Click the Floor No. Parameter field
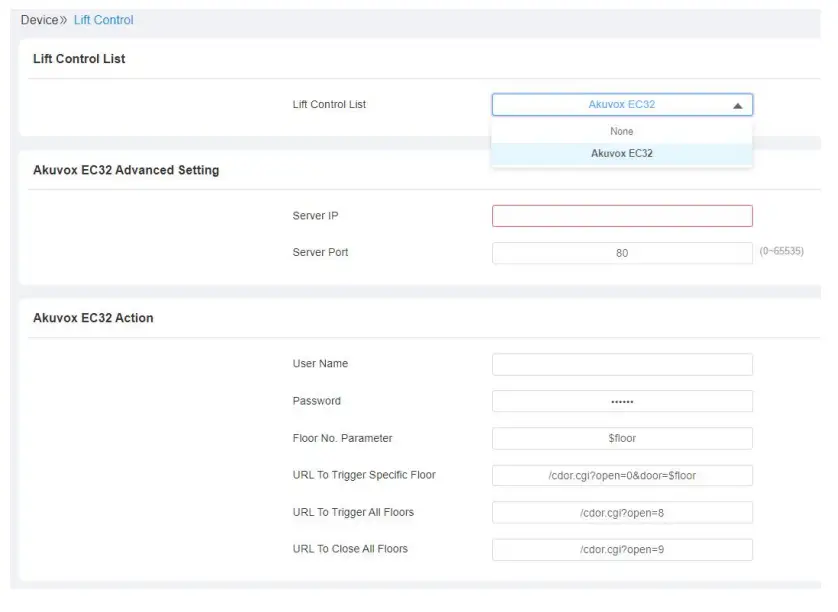Viewport: 838px width, 612px height. (621, 438)
